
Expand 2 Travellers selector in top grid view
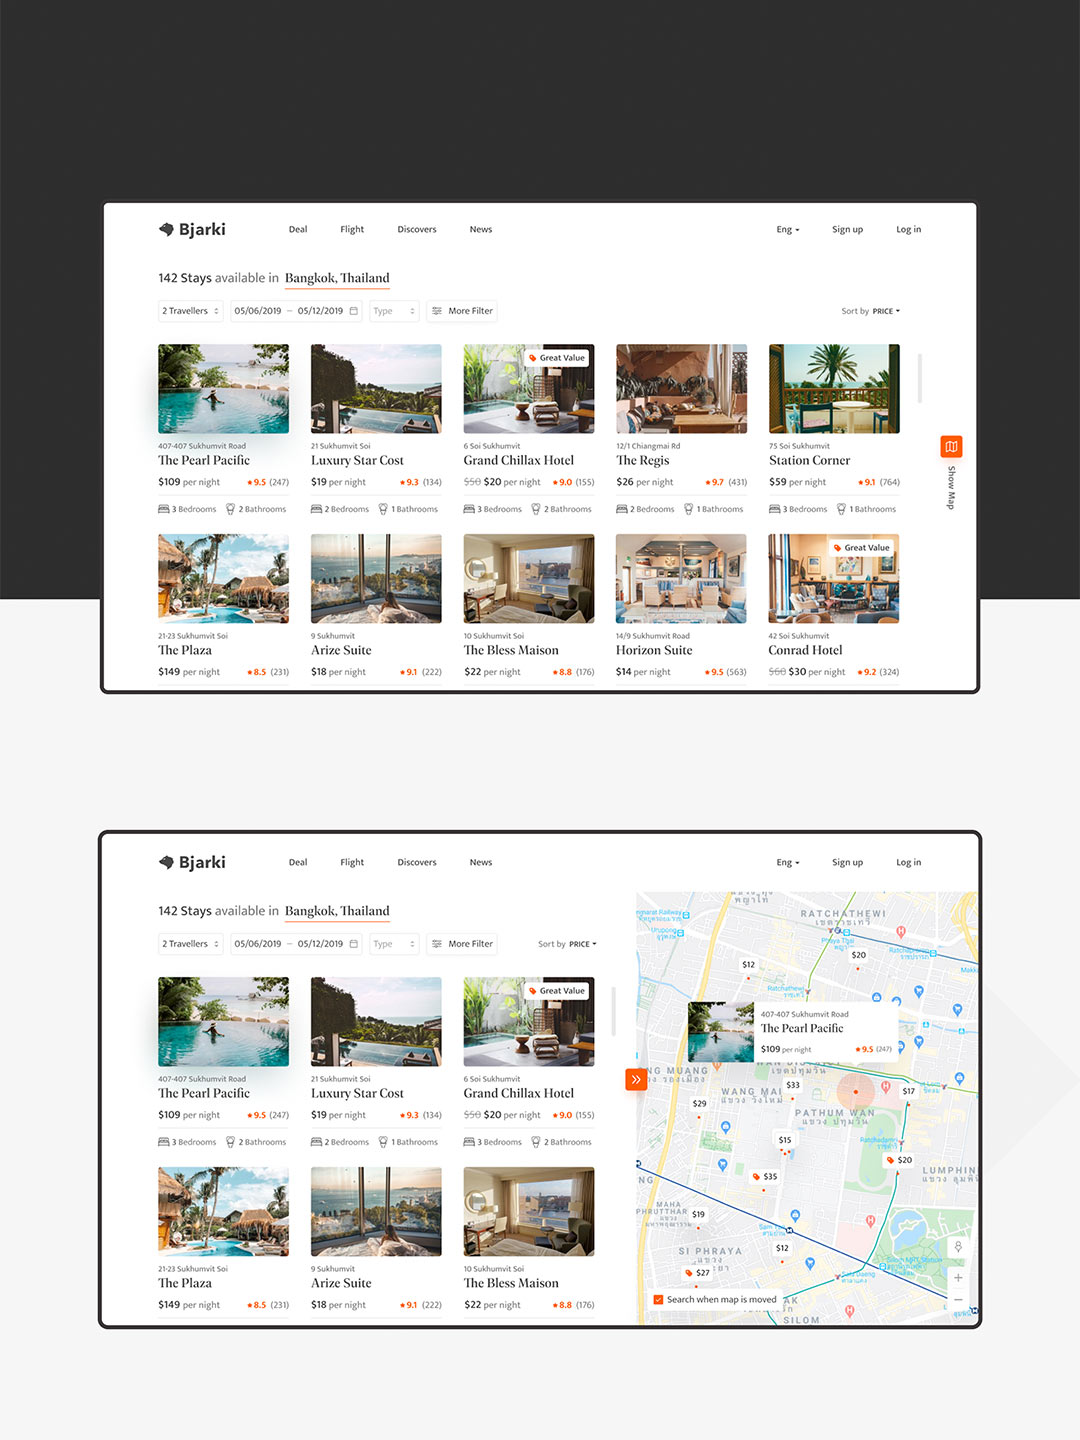[190, 311]
